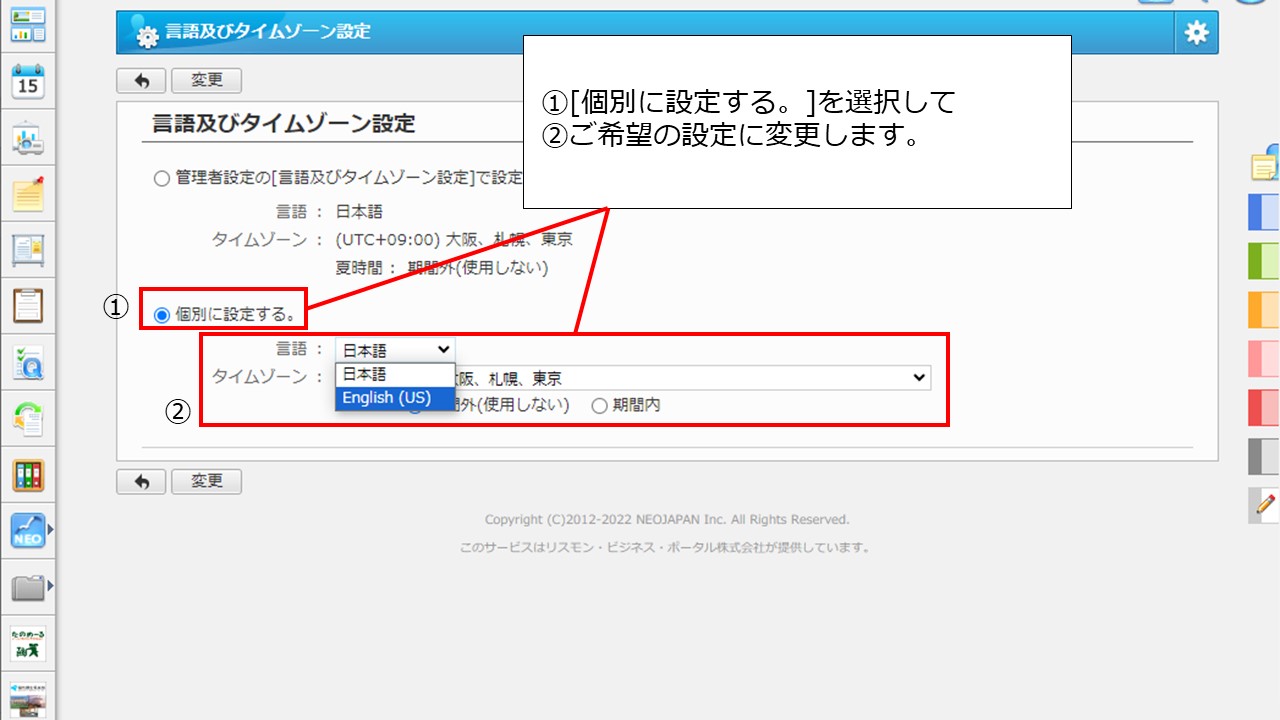Click the リスモン・ビジネス・ポータル service notice

click(665, 548)
